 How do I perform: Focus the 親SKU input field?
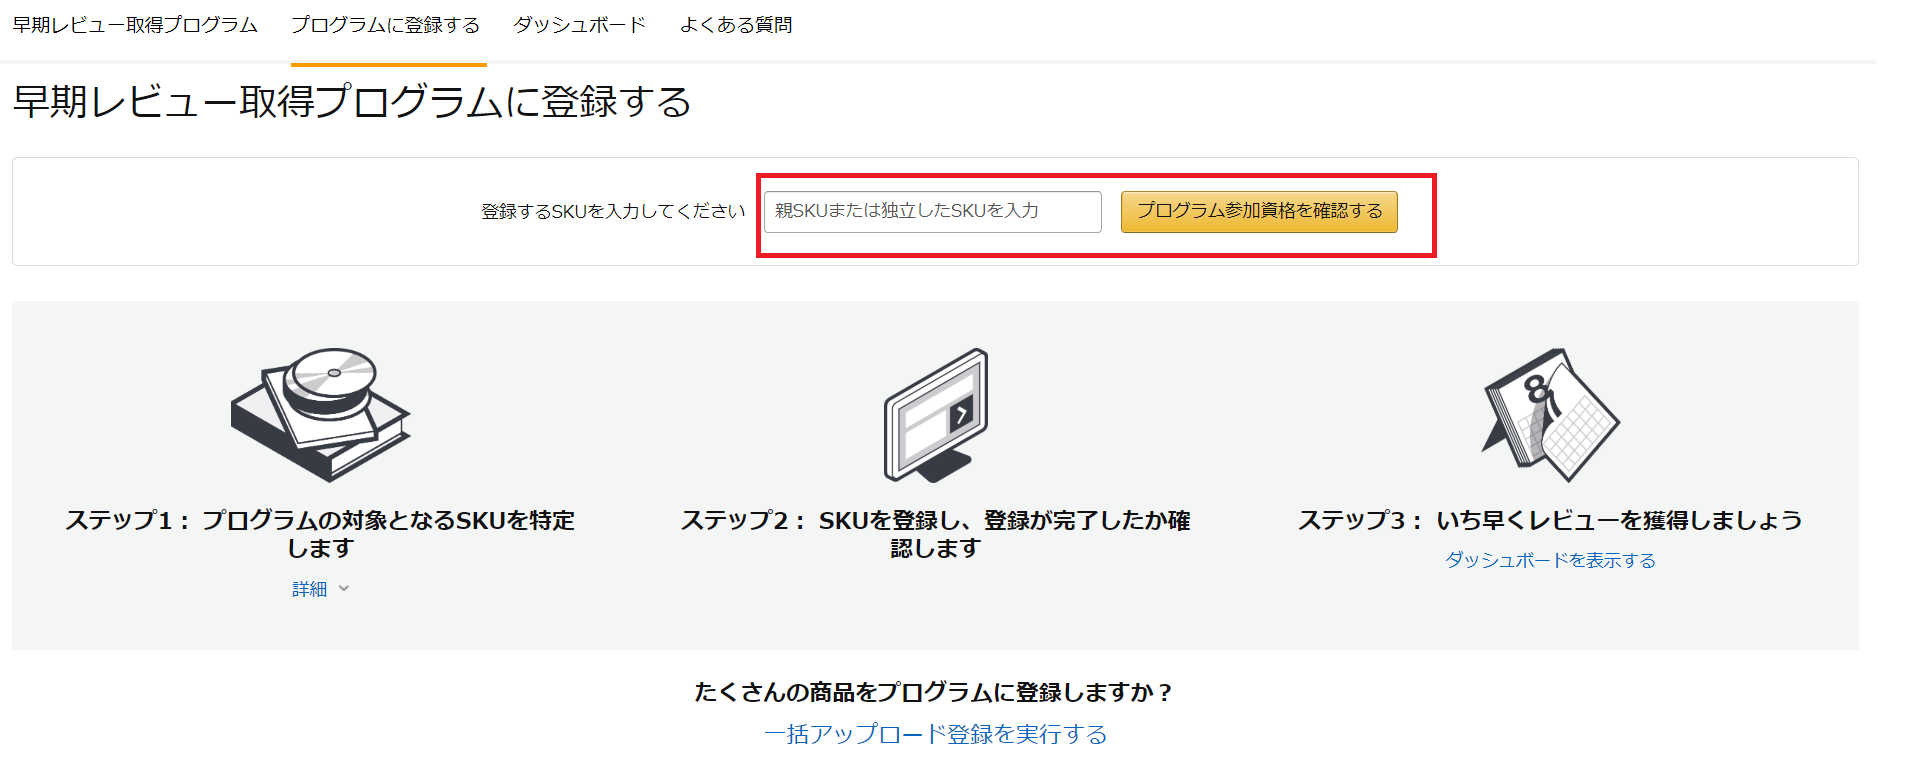[933, 212]
